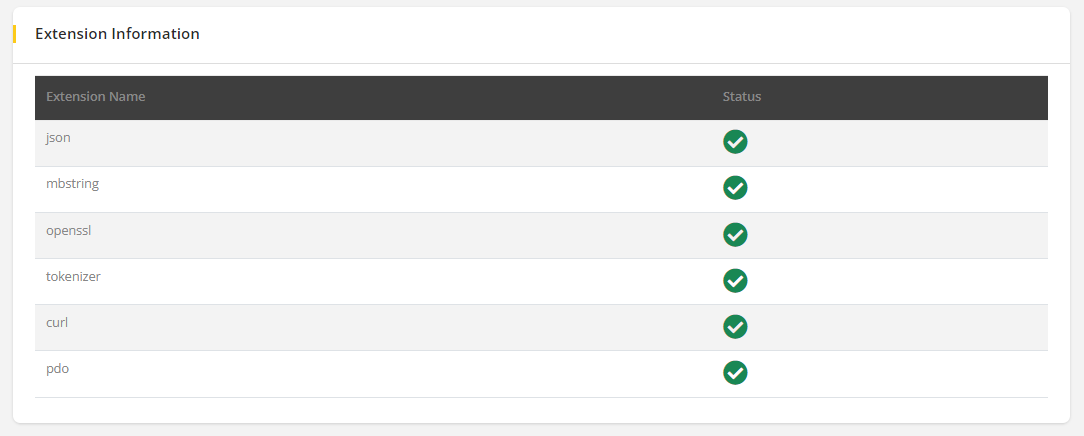The width and height of the screenshot is (1084, 436).
Task: Click the Status column header
Action: coord(742,97)
